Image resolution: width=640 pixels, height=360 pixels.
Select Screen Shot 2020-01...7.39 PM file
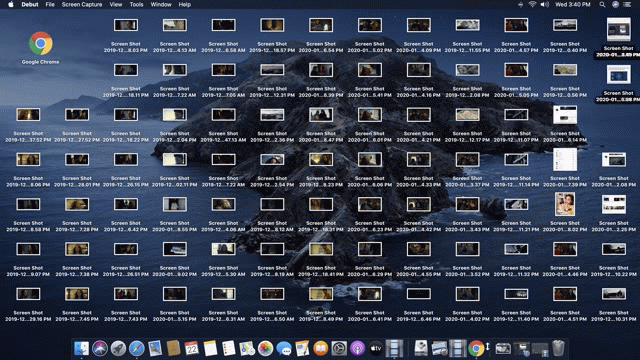point(565,160)
